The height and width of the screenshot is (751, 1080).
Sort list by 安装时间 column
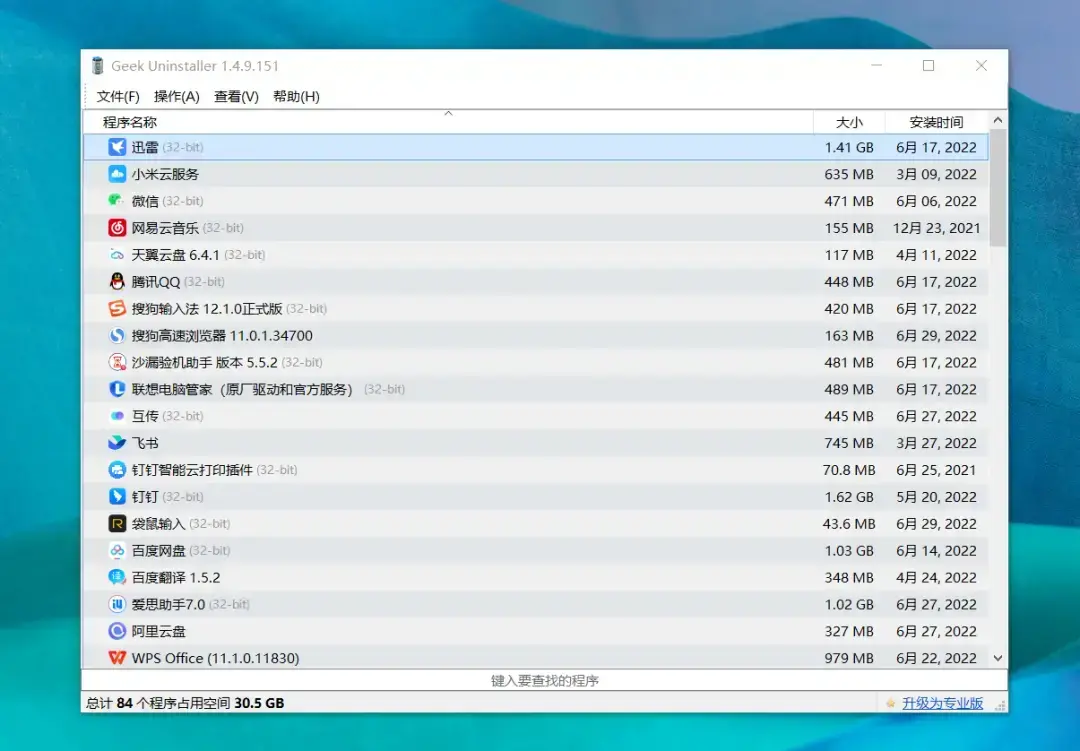click(936, 122)
